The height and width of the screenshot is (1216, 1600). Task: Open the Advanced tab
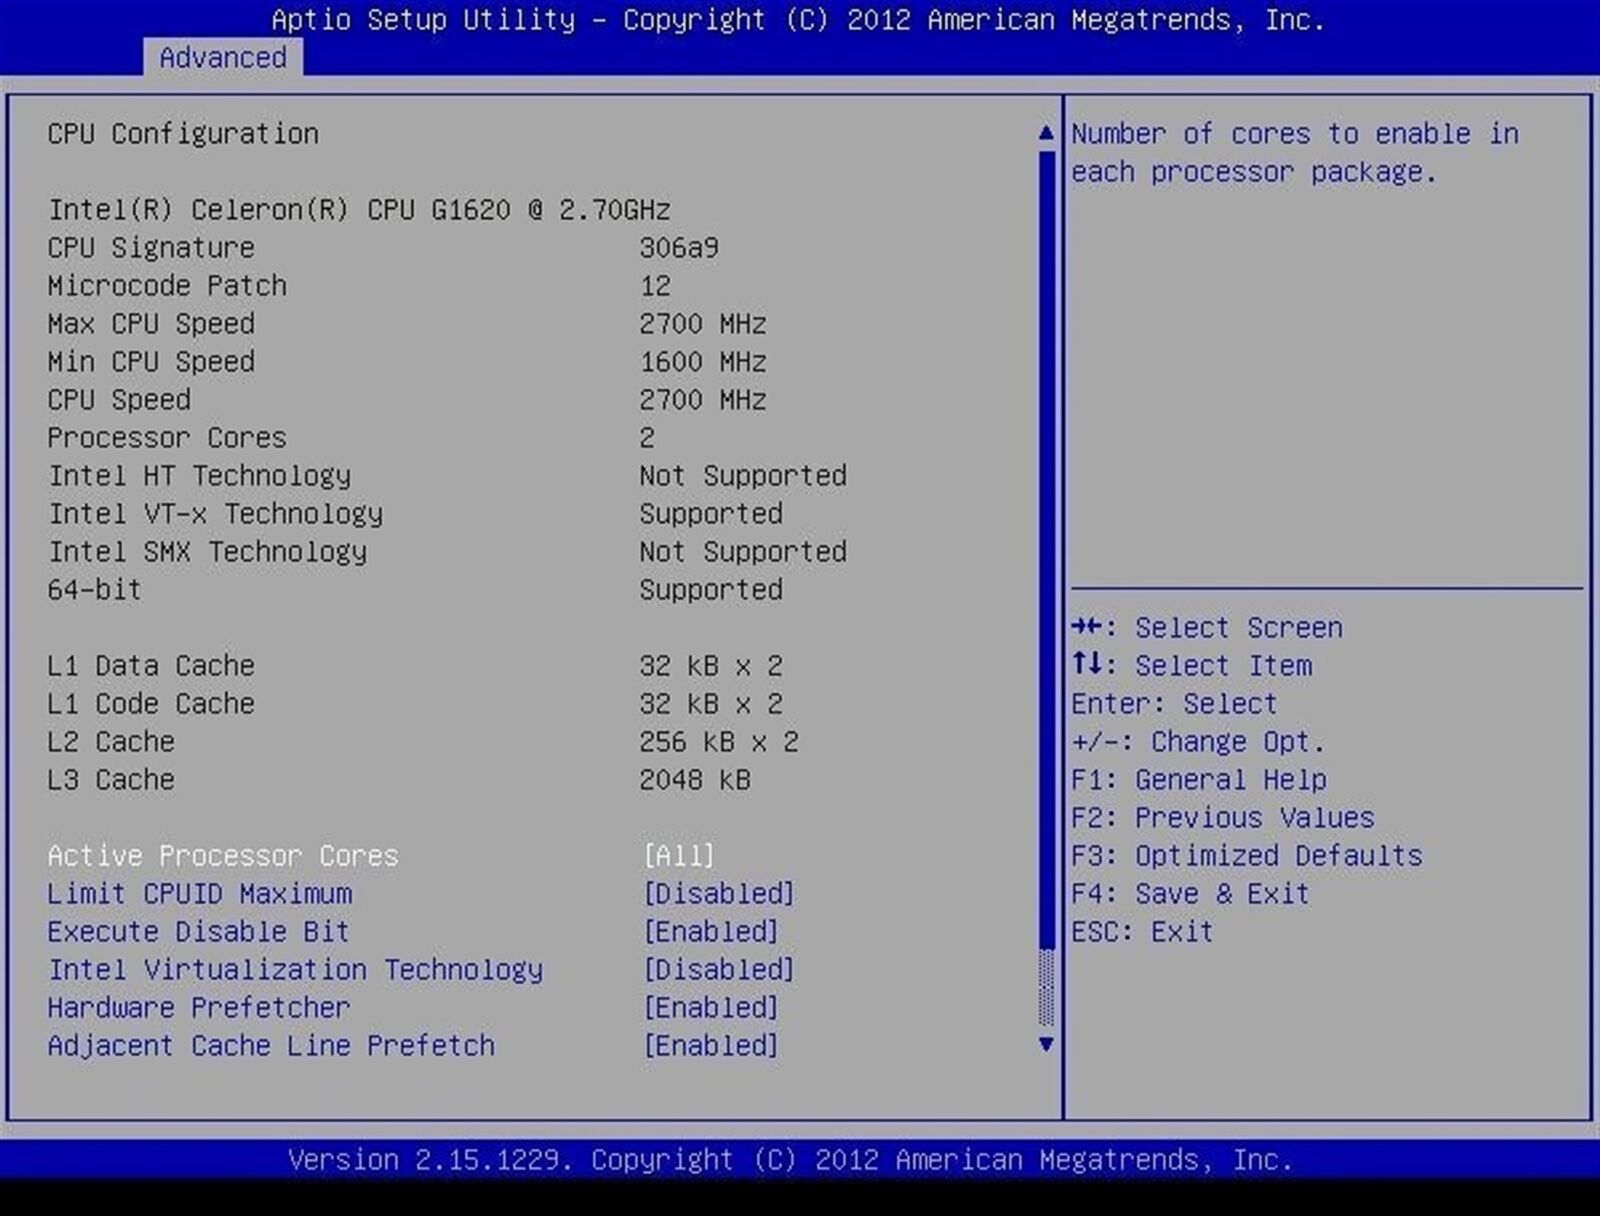[x=223, y=58]
